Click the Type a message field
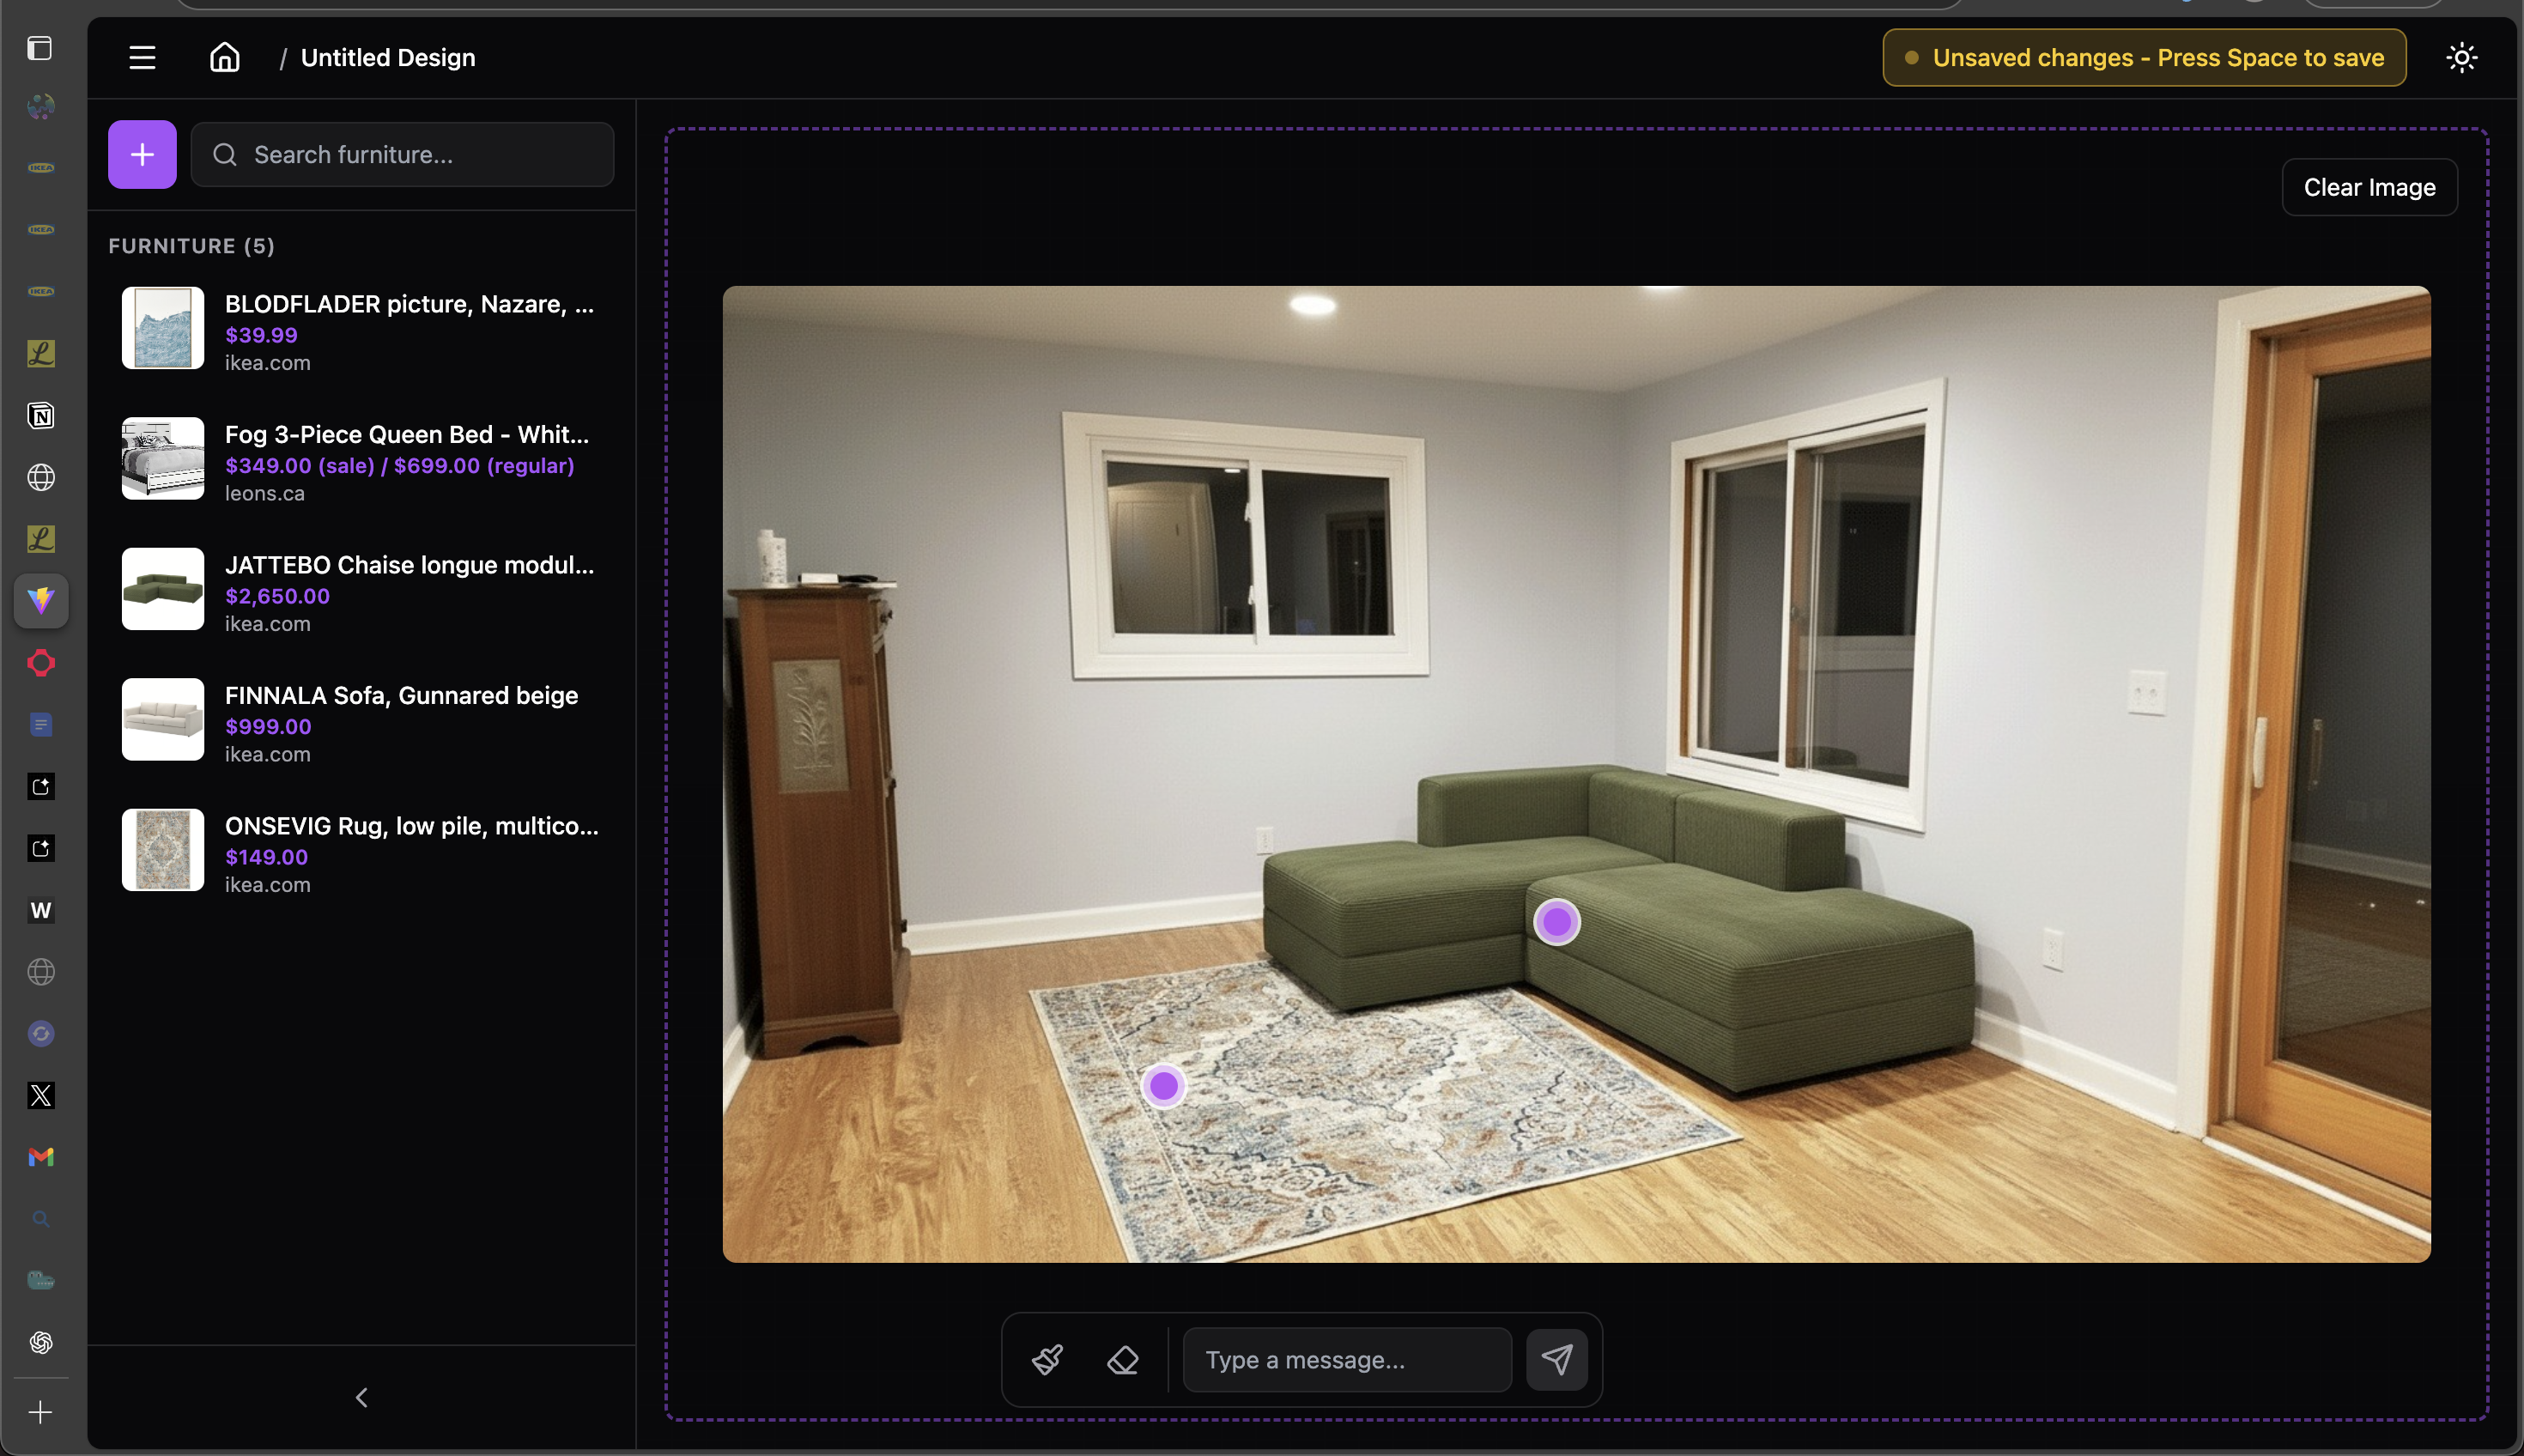This screenshot has height=1456, width=2524. pos(1346,1359)
